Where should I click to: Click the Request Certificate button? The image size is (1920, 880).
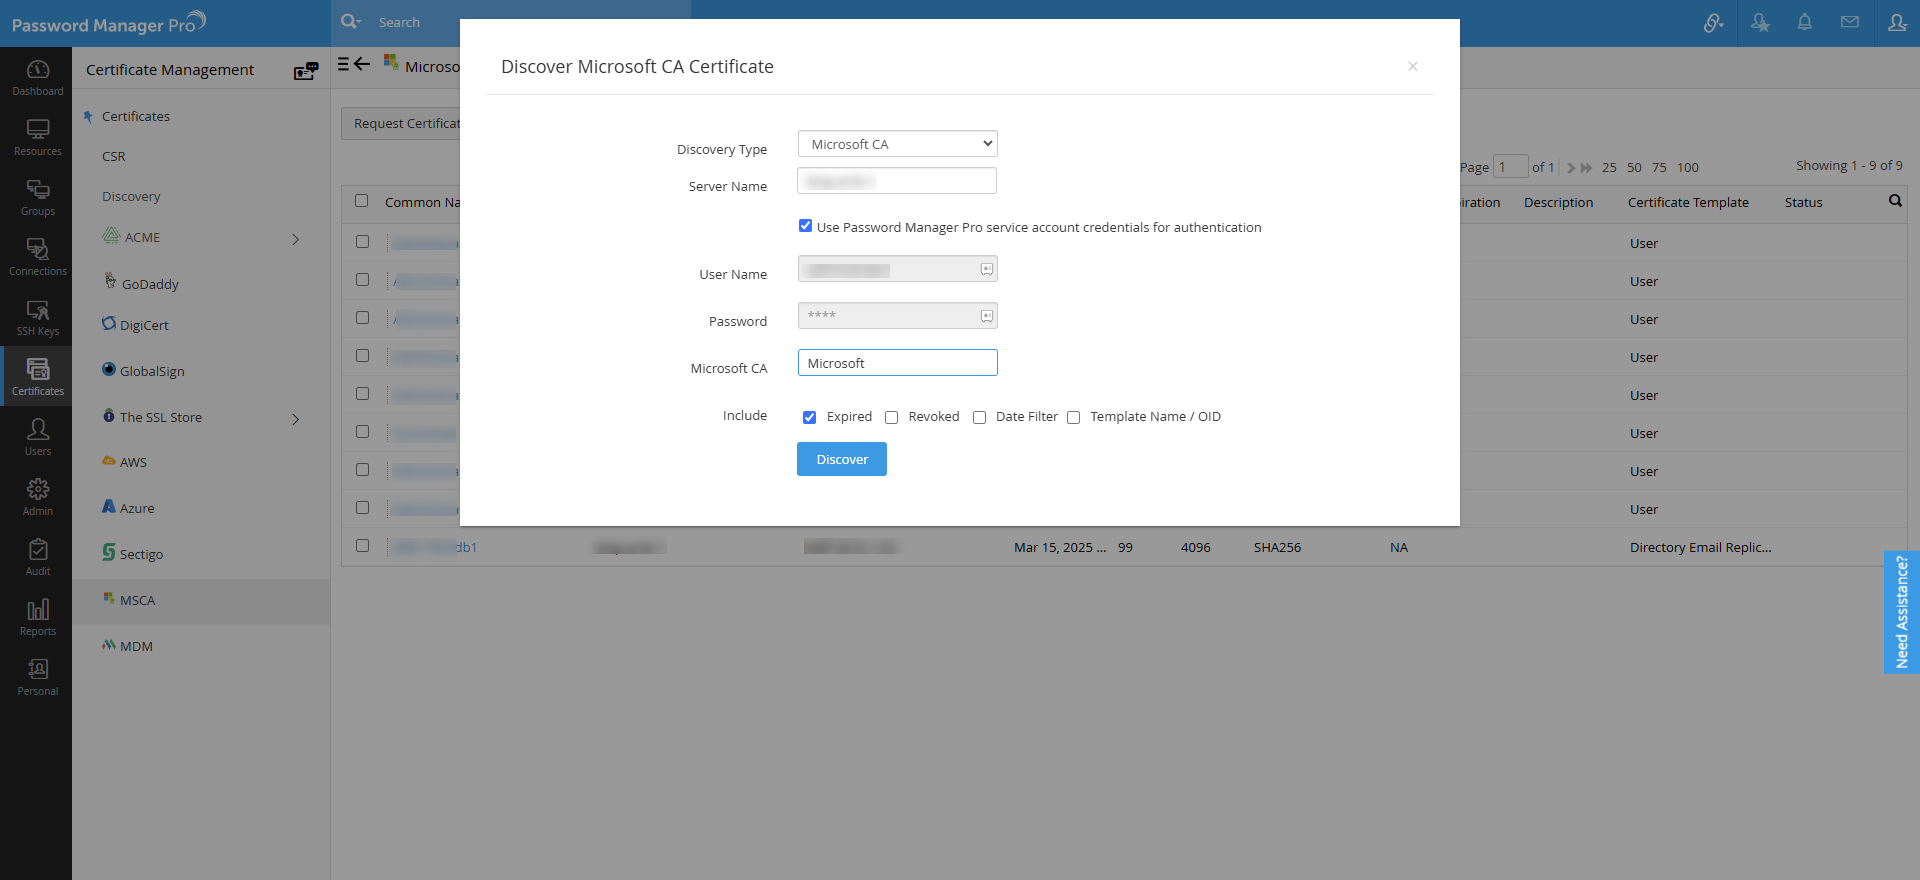pos(401,123)
